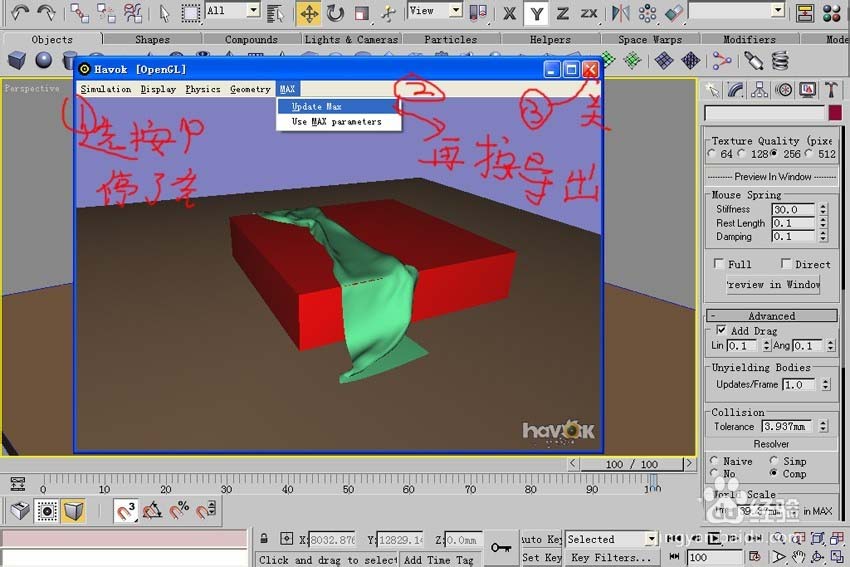
Task: Click the Collision Tolerance field
Action: [x=787, y=426]
